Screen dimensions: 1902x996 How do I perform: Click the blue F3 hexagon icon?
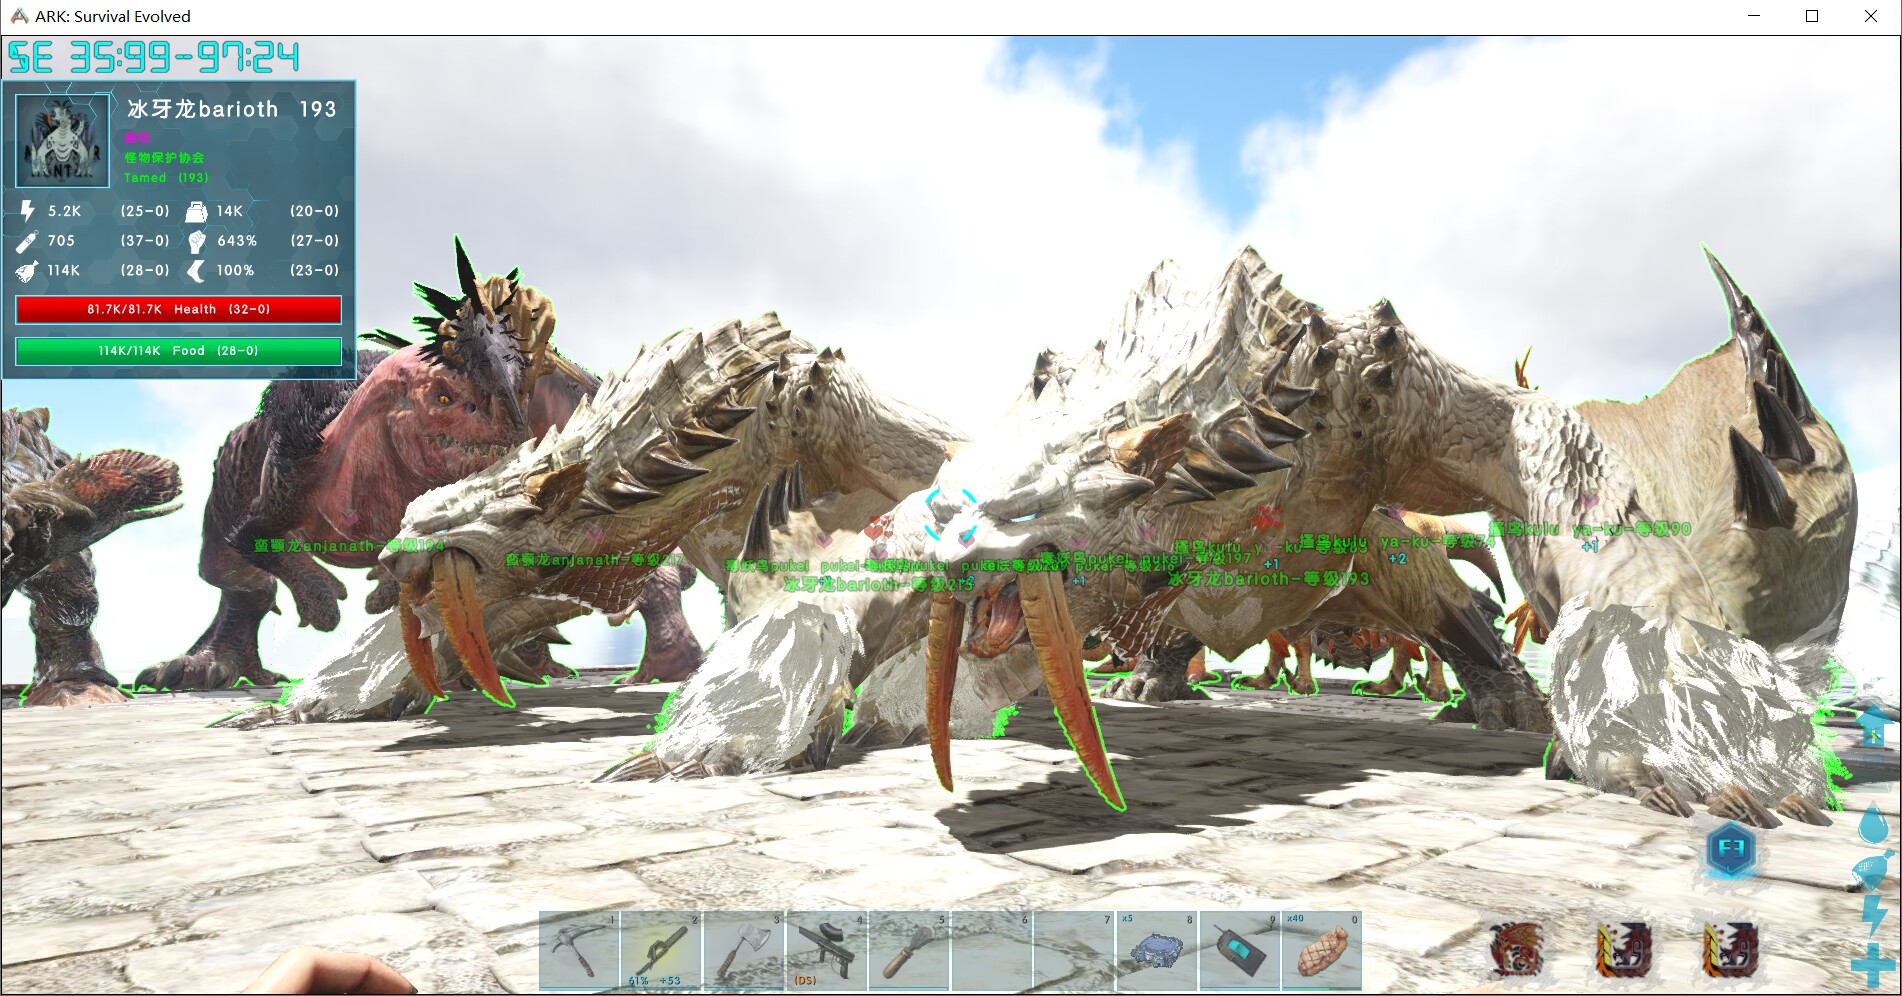click(1731, 850)
